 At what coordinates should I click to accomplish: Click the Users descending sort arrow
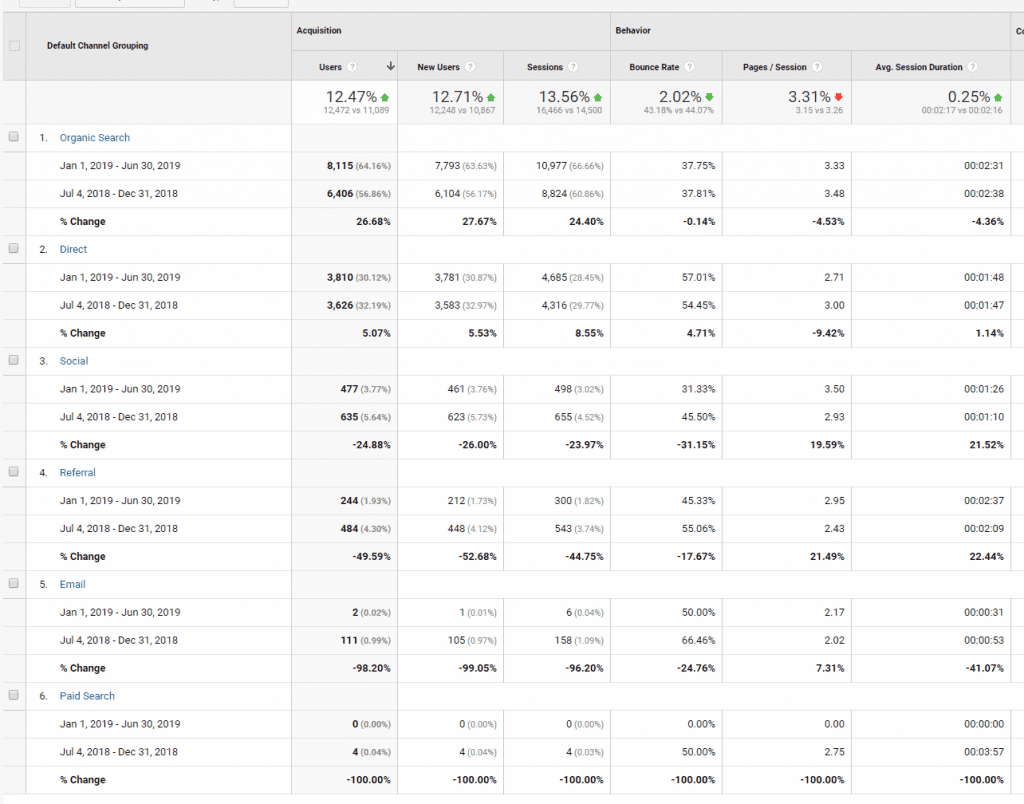point(390,67)
